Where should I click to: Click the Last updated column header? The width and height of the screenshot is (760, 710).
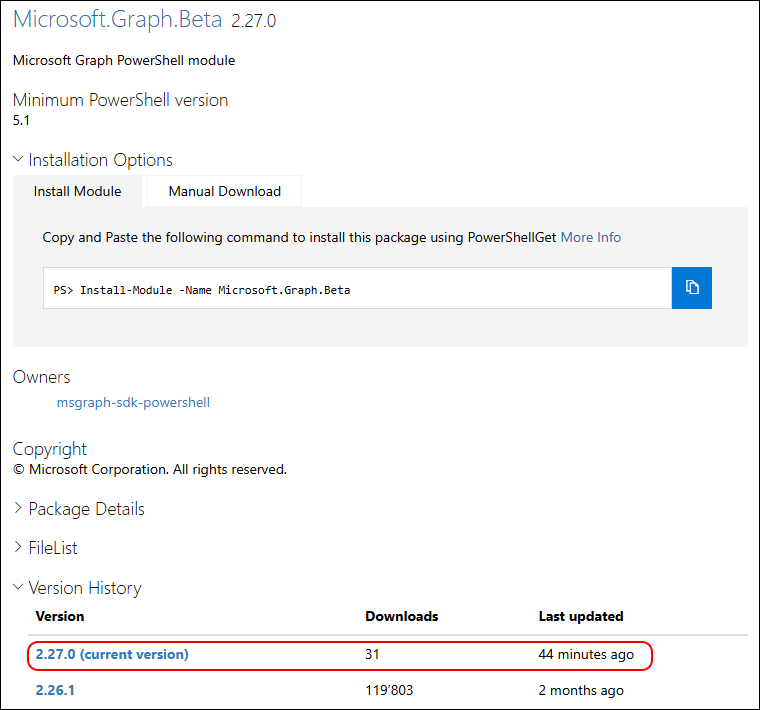click(x=581, y=616)
